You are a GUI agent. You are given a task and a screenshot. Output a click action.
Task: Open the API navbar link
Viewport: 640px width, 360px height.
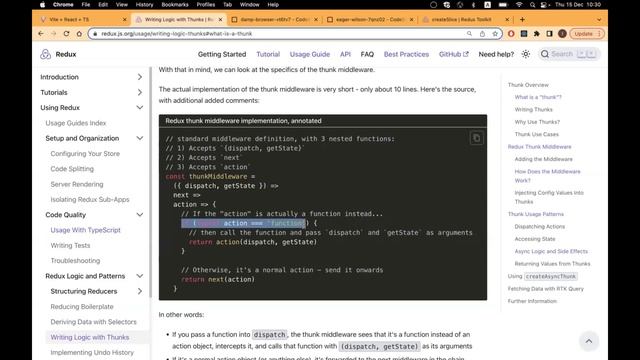(345, 54)
